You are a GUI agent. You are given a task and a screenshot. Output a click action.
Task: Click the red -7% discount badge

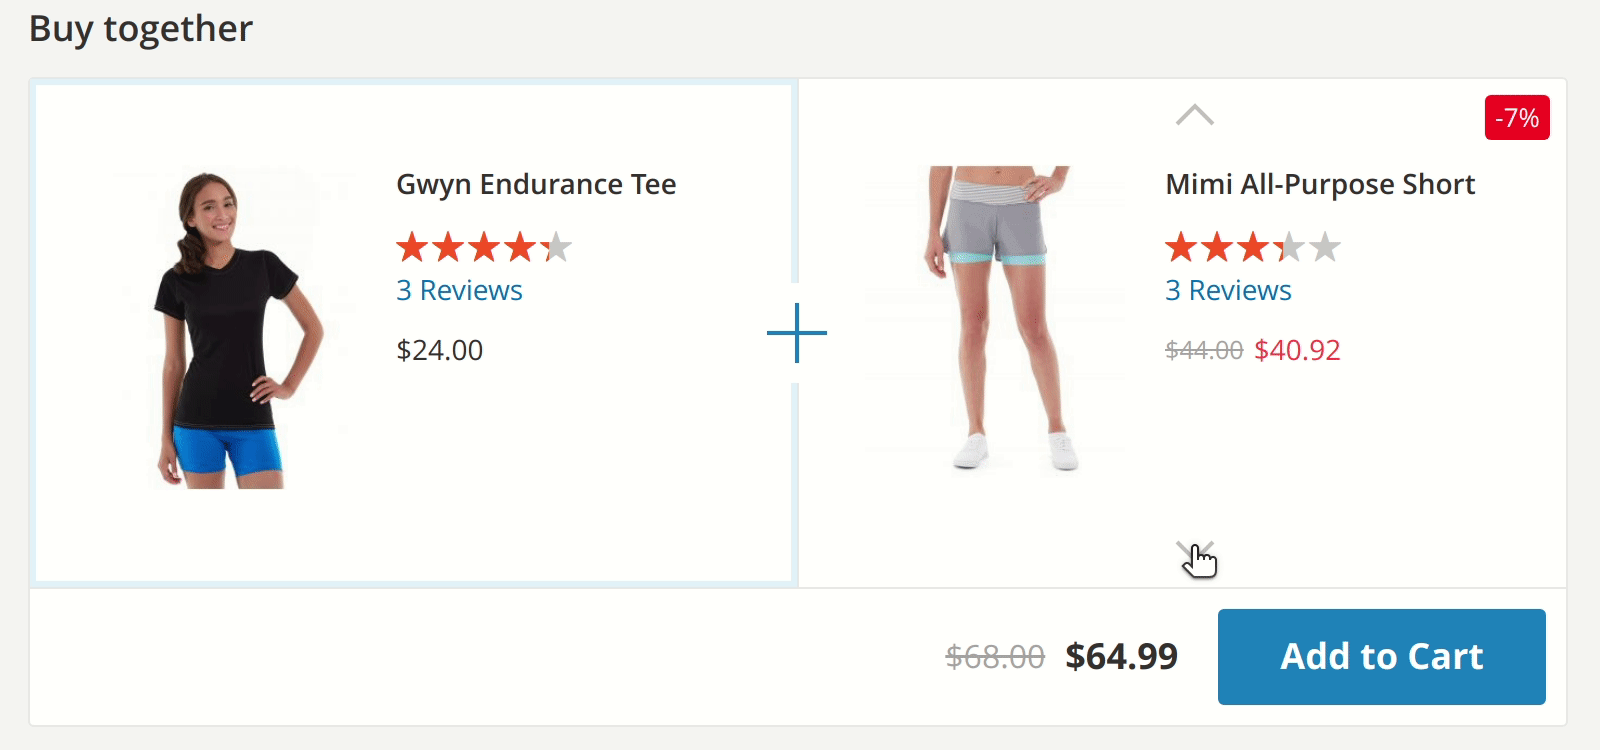[x=1515, y=119]
